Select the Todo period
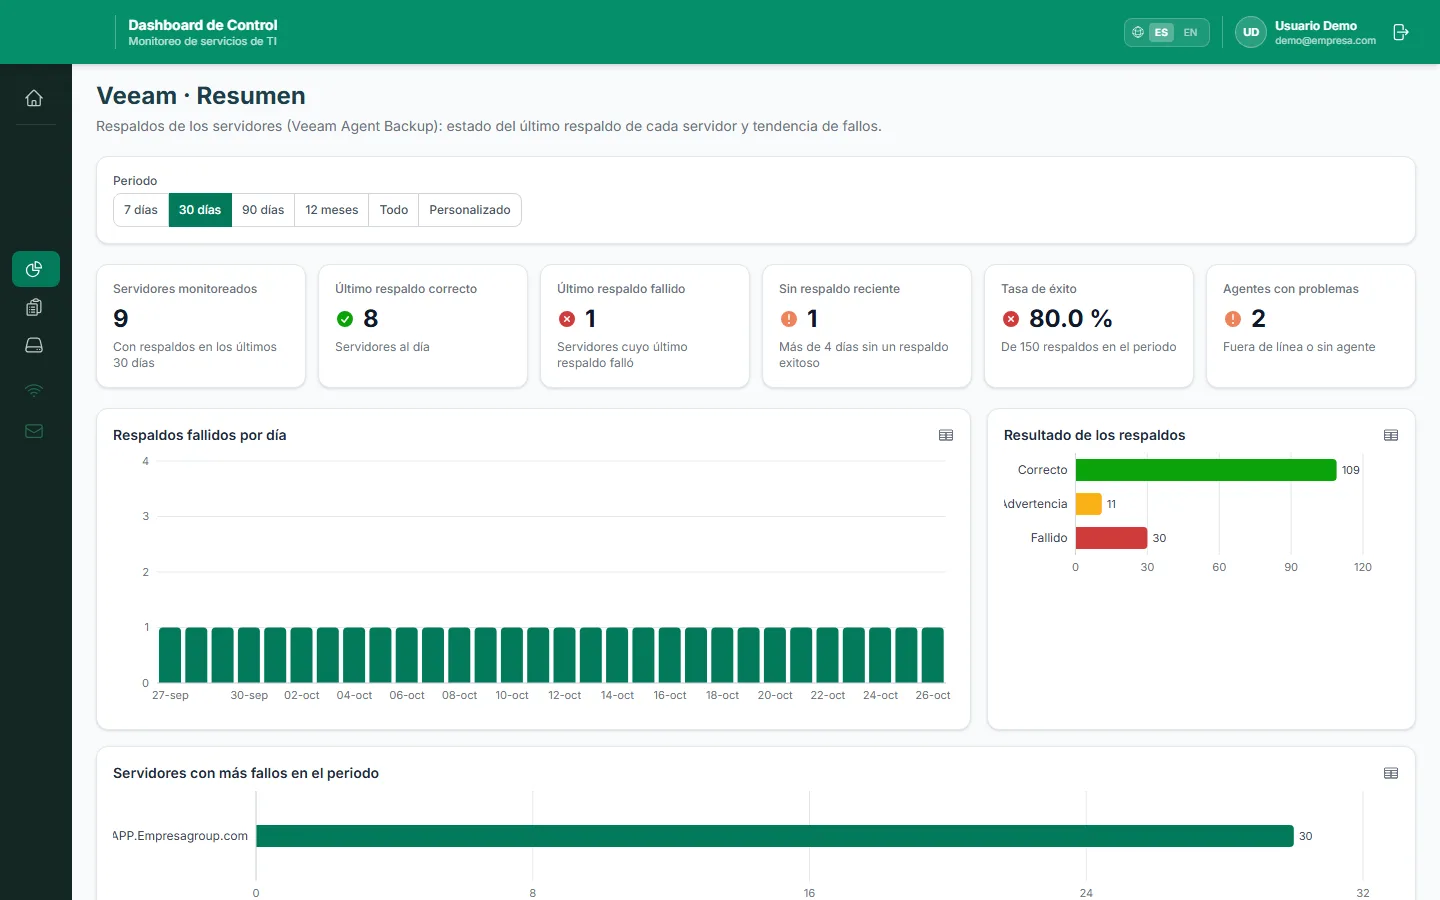This screenshot has height=900, width=1440. click(394, 210)
